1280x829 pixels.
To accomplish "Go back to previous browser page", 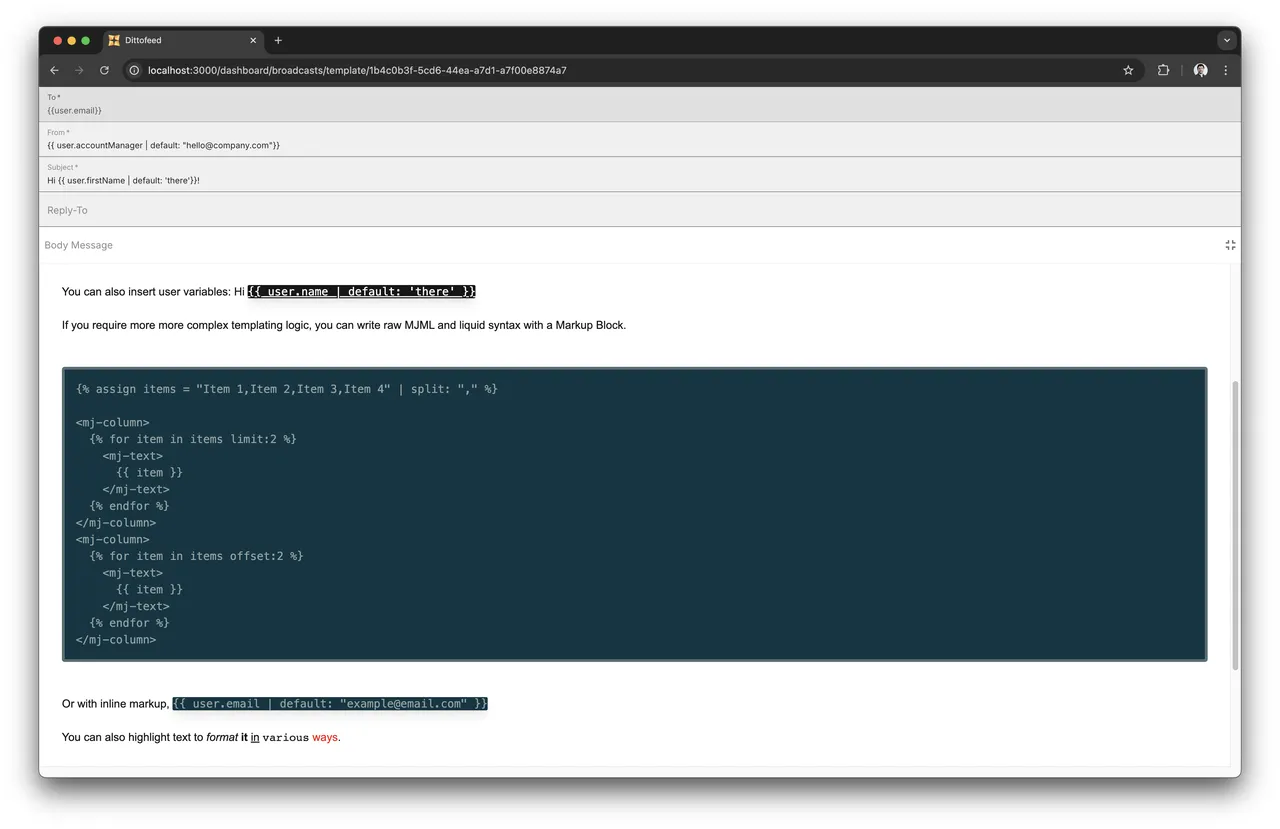I will pyautogui.click(x=55, y=71).
